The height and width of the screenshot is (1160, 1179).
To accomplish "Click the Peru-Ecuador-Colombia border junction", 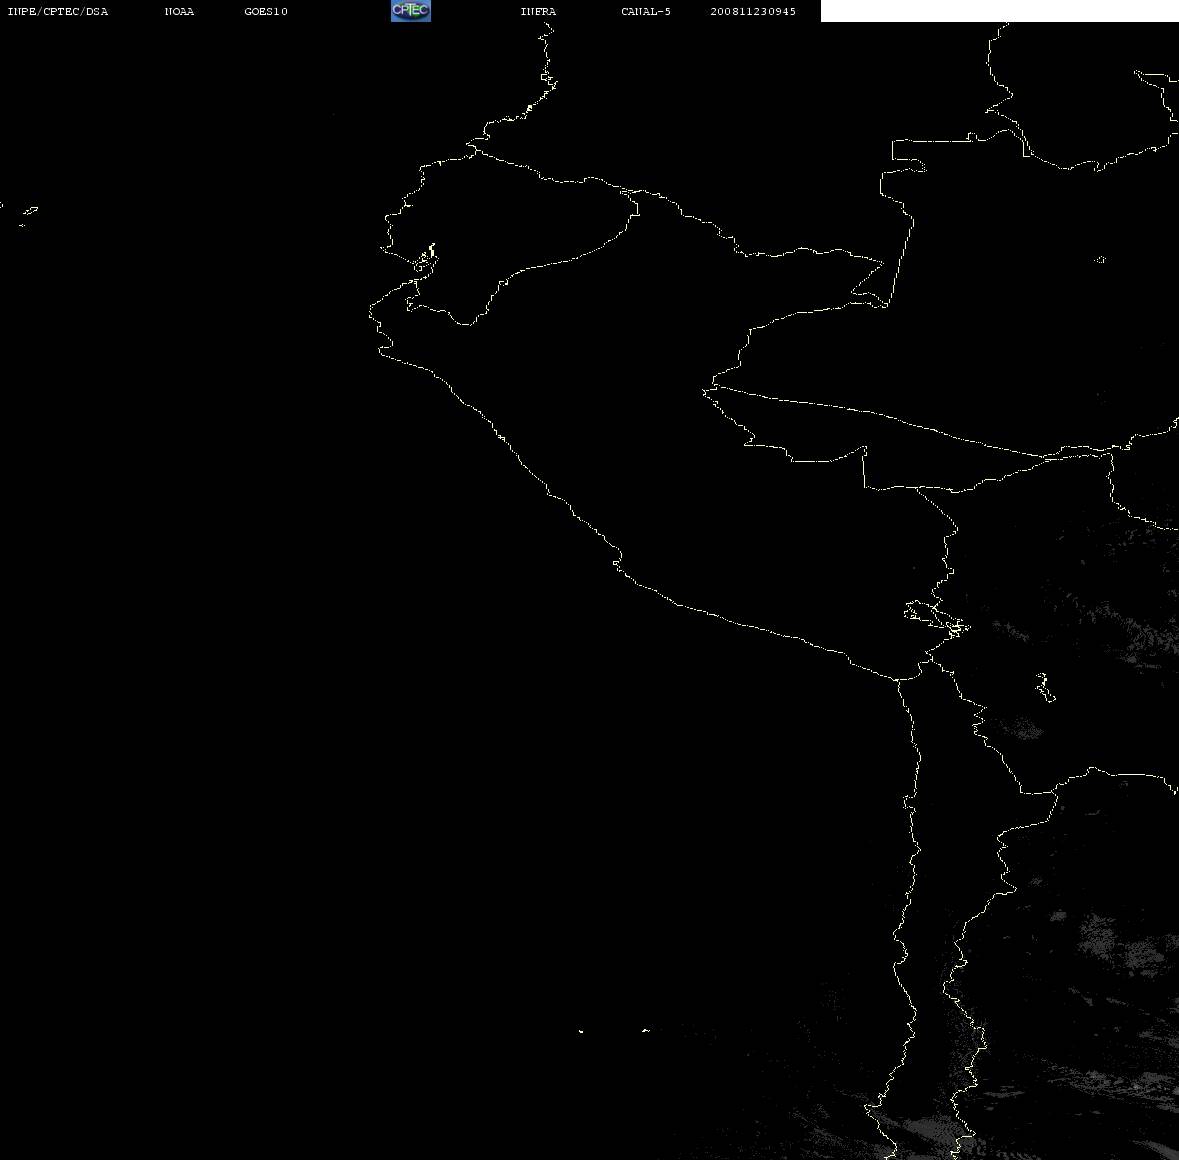I will pyautogui.click(x=630, y=193).
